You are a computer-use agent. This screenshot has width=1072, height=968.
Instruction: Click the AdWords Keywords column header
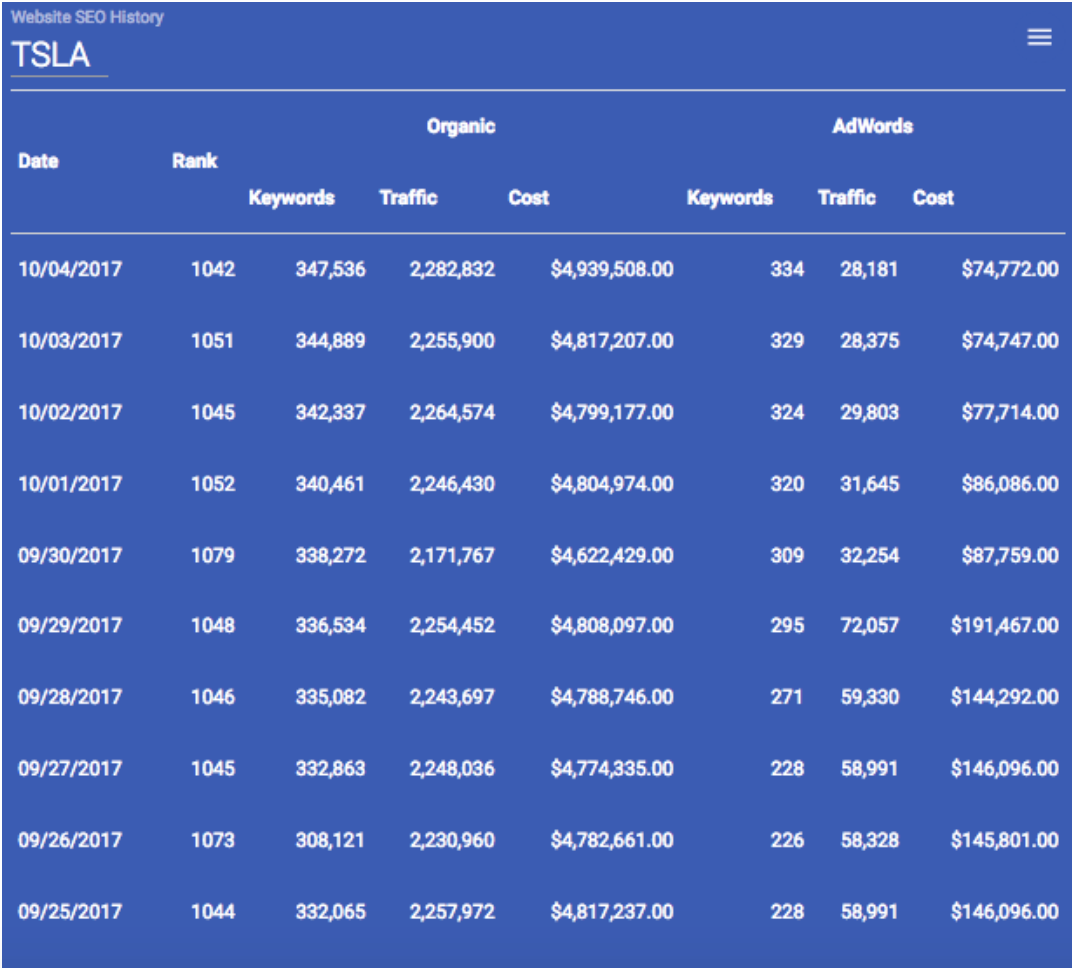tap(730, 198)
